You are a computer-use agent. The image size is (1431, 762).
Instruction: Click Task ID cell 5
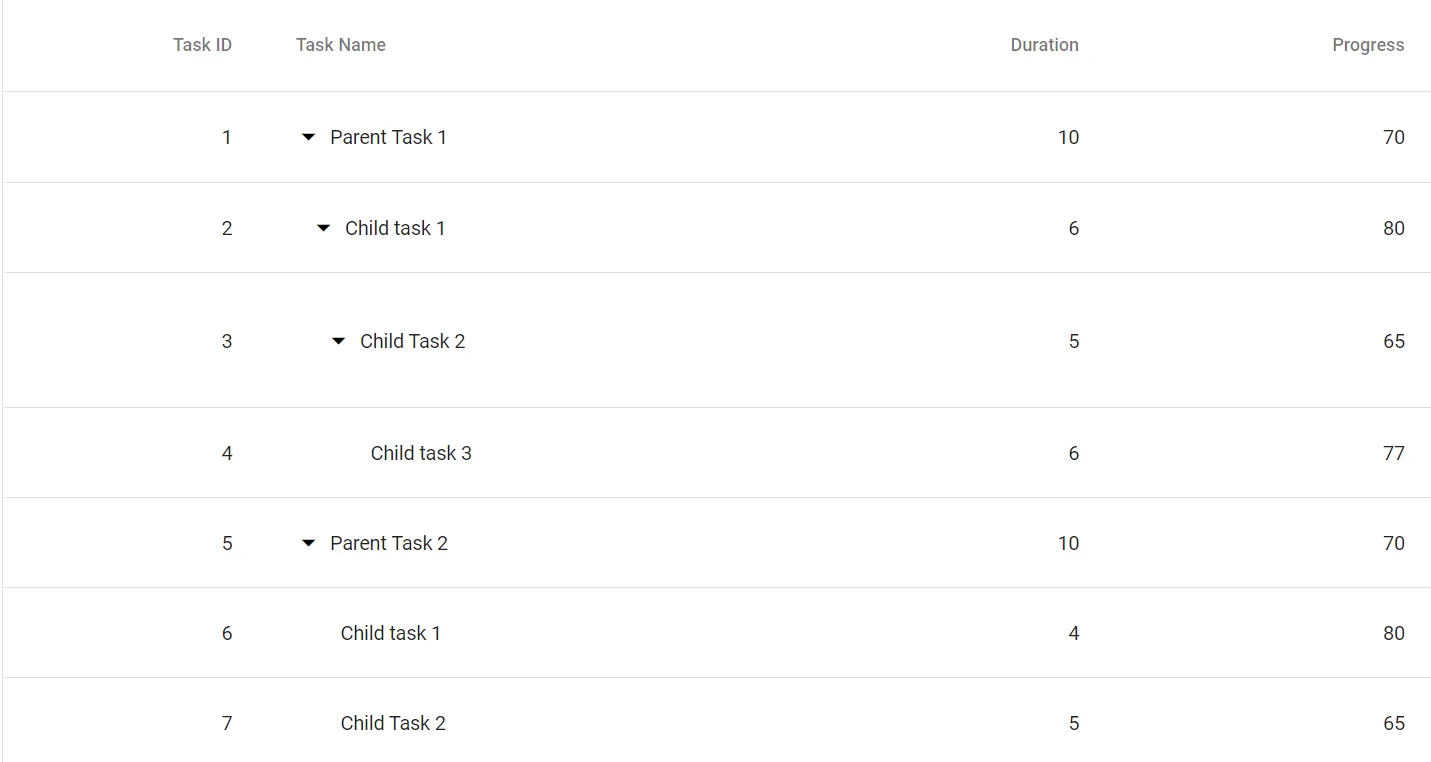(x=227, y=544)
